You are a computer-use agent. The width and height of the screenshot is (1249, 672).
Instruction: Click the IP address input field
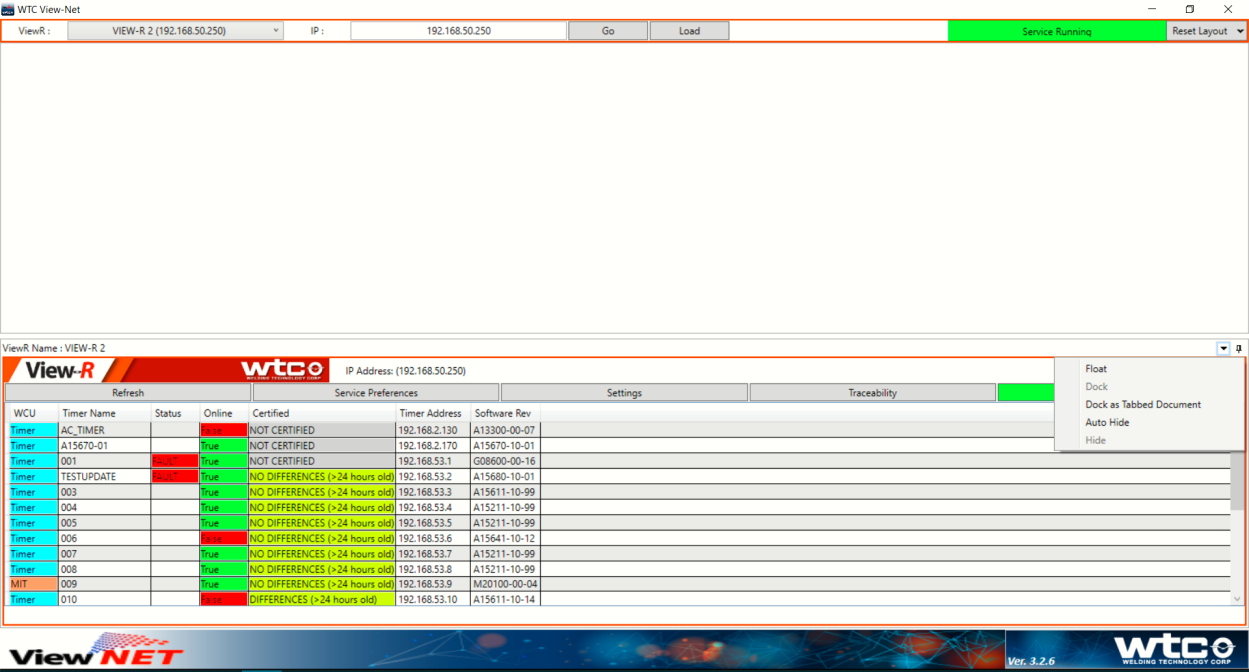coord(459,31)
